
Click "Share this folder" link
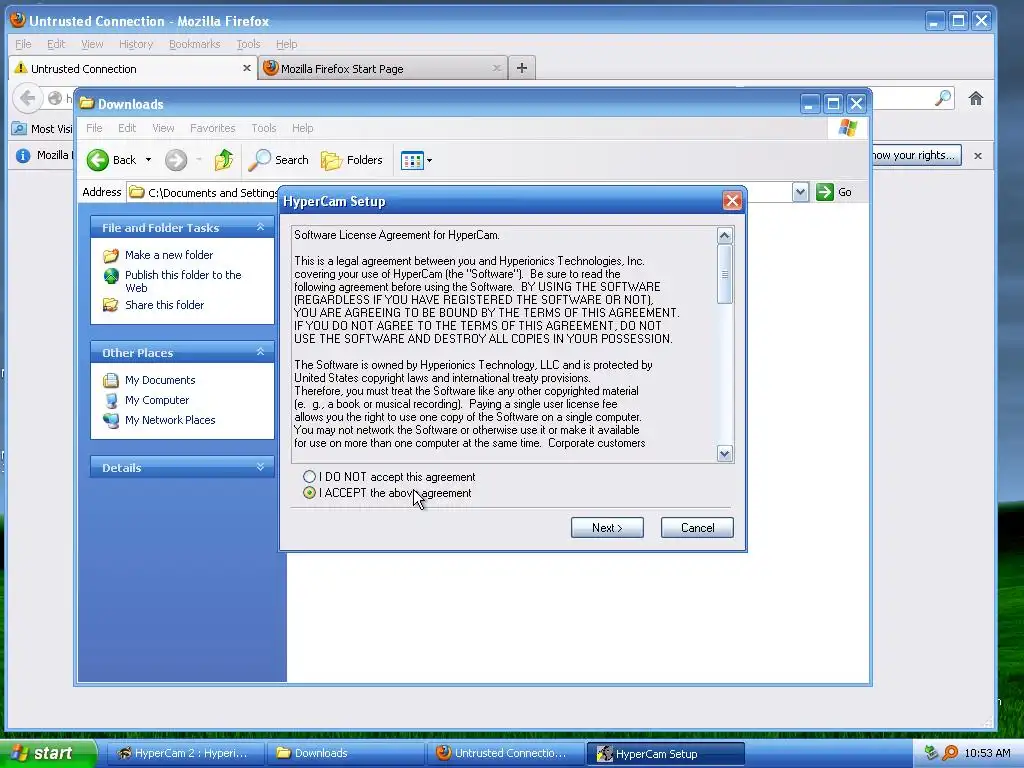(165, 305)
